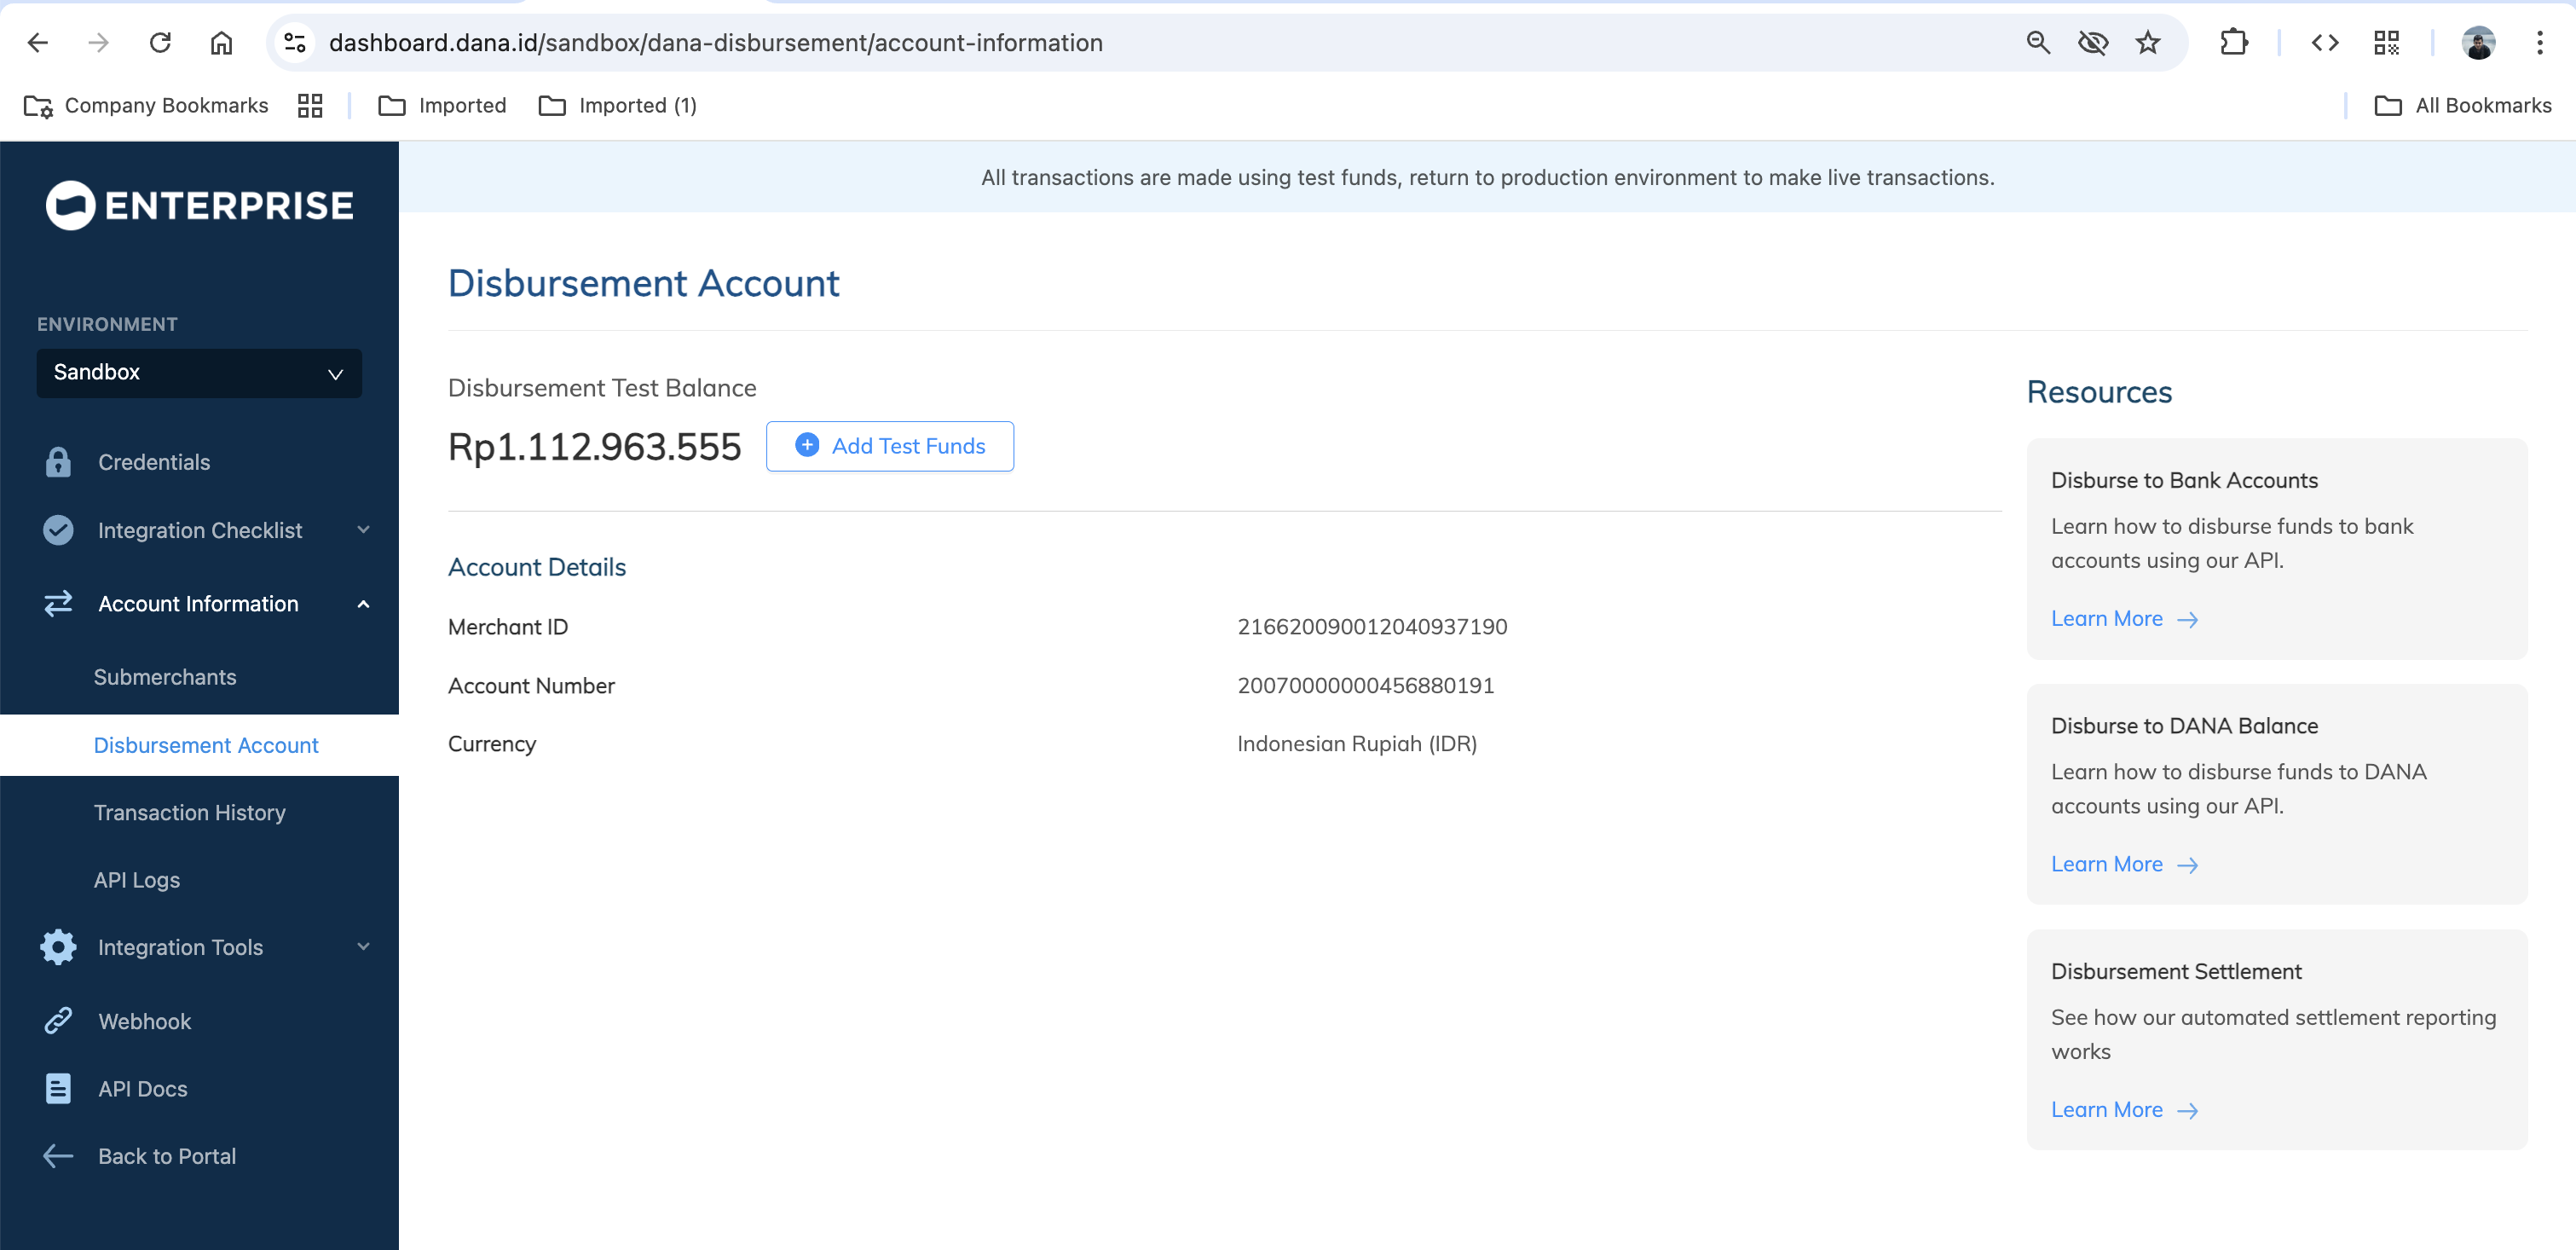Screen dimensions: 2576x1250
Task: Collapse the Account Information section
Action: tap(362, 604)
